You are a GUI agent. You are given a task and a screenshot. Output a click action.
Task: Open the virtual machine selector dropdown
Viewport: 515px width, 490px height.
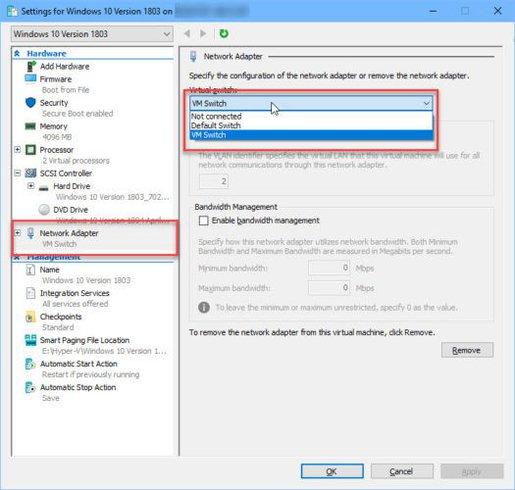(92, 34)
